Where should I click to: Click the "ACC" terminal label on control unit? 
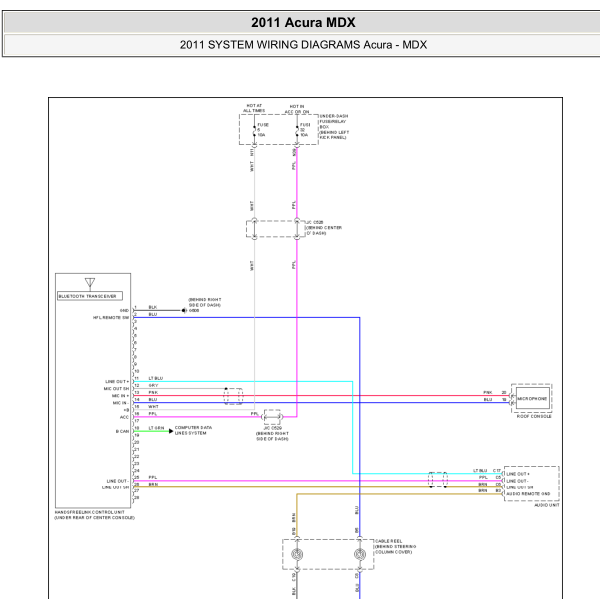click(x=124, y=417)
